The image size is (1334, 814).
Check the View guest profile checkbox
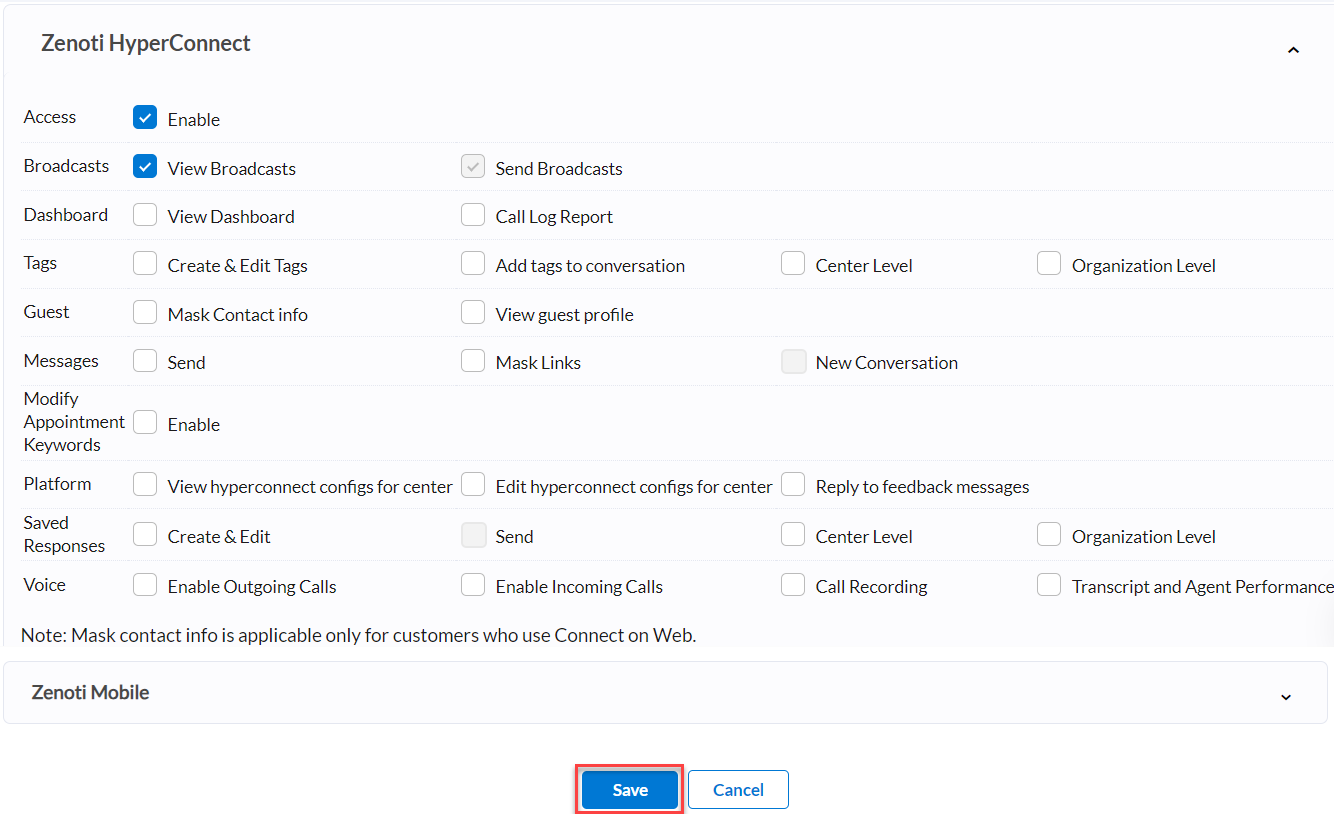coord(473,313)
